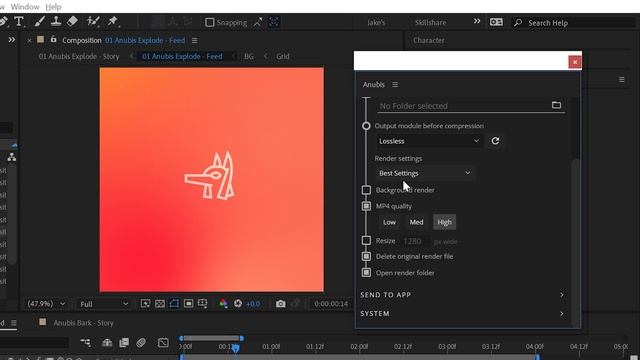Viewport: 640px width, 360px height.
Task: Set MP4 quality to Med
Action: (x=416, y=222)
